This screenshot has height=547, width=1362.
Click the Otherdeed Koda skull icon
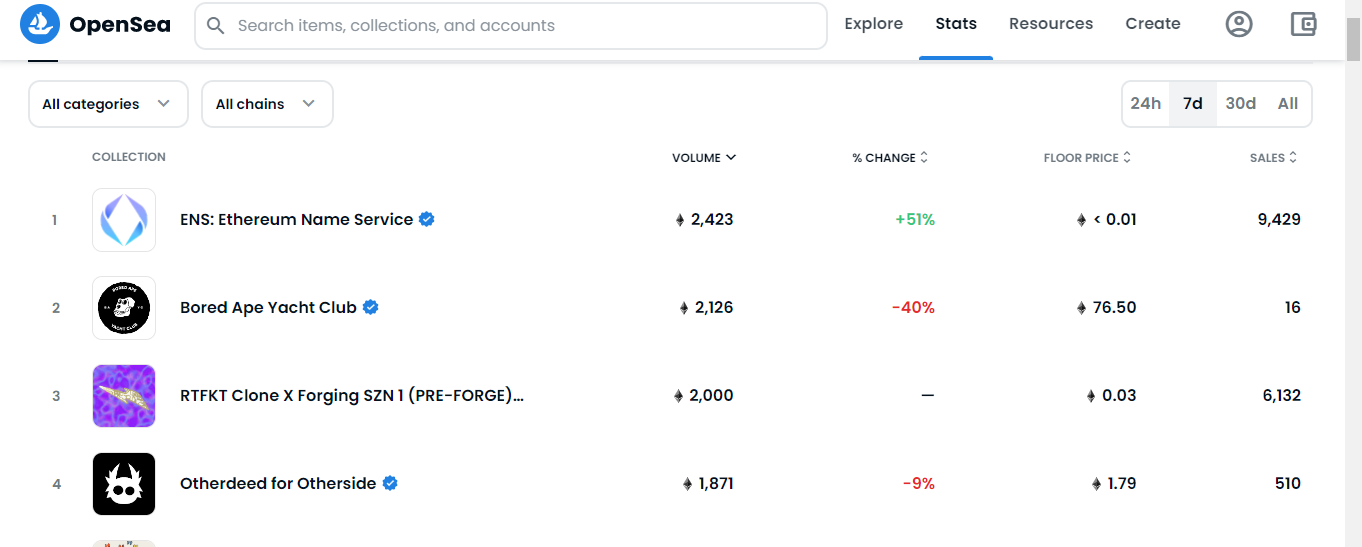coord(124,484)
